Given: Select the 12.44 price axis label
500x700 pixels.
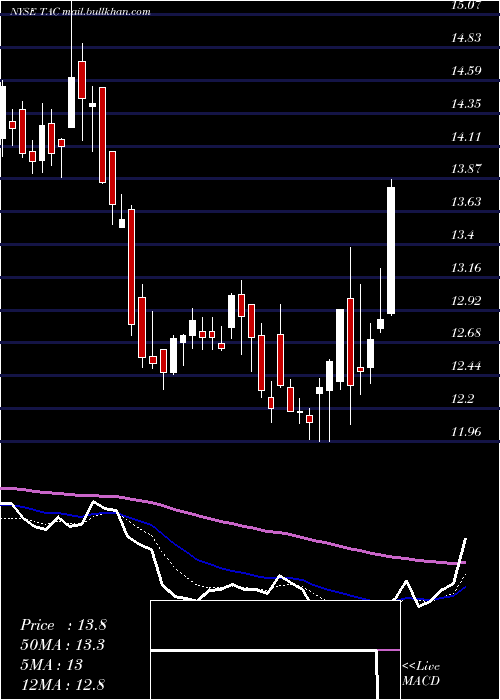Looking at the screenshot, I should click(466, 366).
